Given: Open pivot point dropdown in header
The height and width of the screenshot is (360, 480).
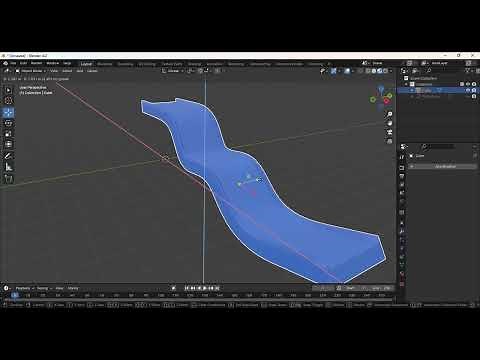Looking at the screenshot, I should pyautogui.click(x=190, y=71).
